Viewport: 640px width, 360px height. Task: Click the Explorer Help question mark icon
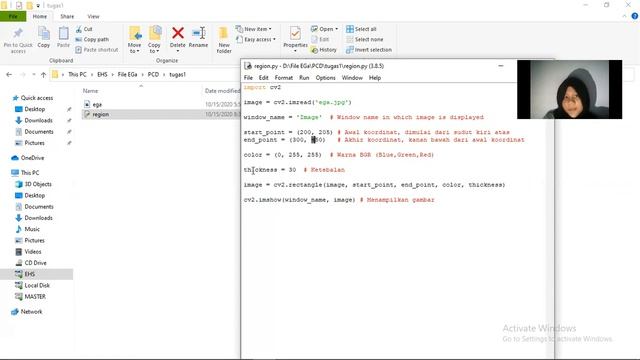[635, 16]
